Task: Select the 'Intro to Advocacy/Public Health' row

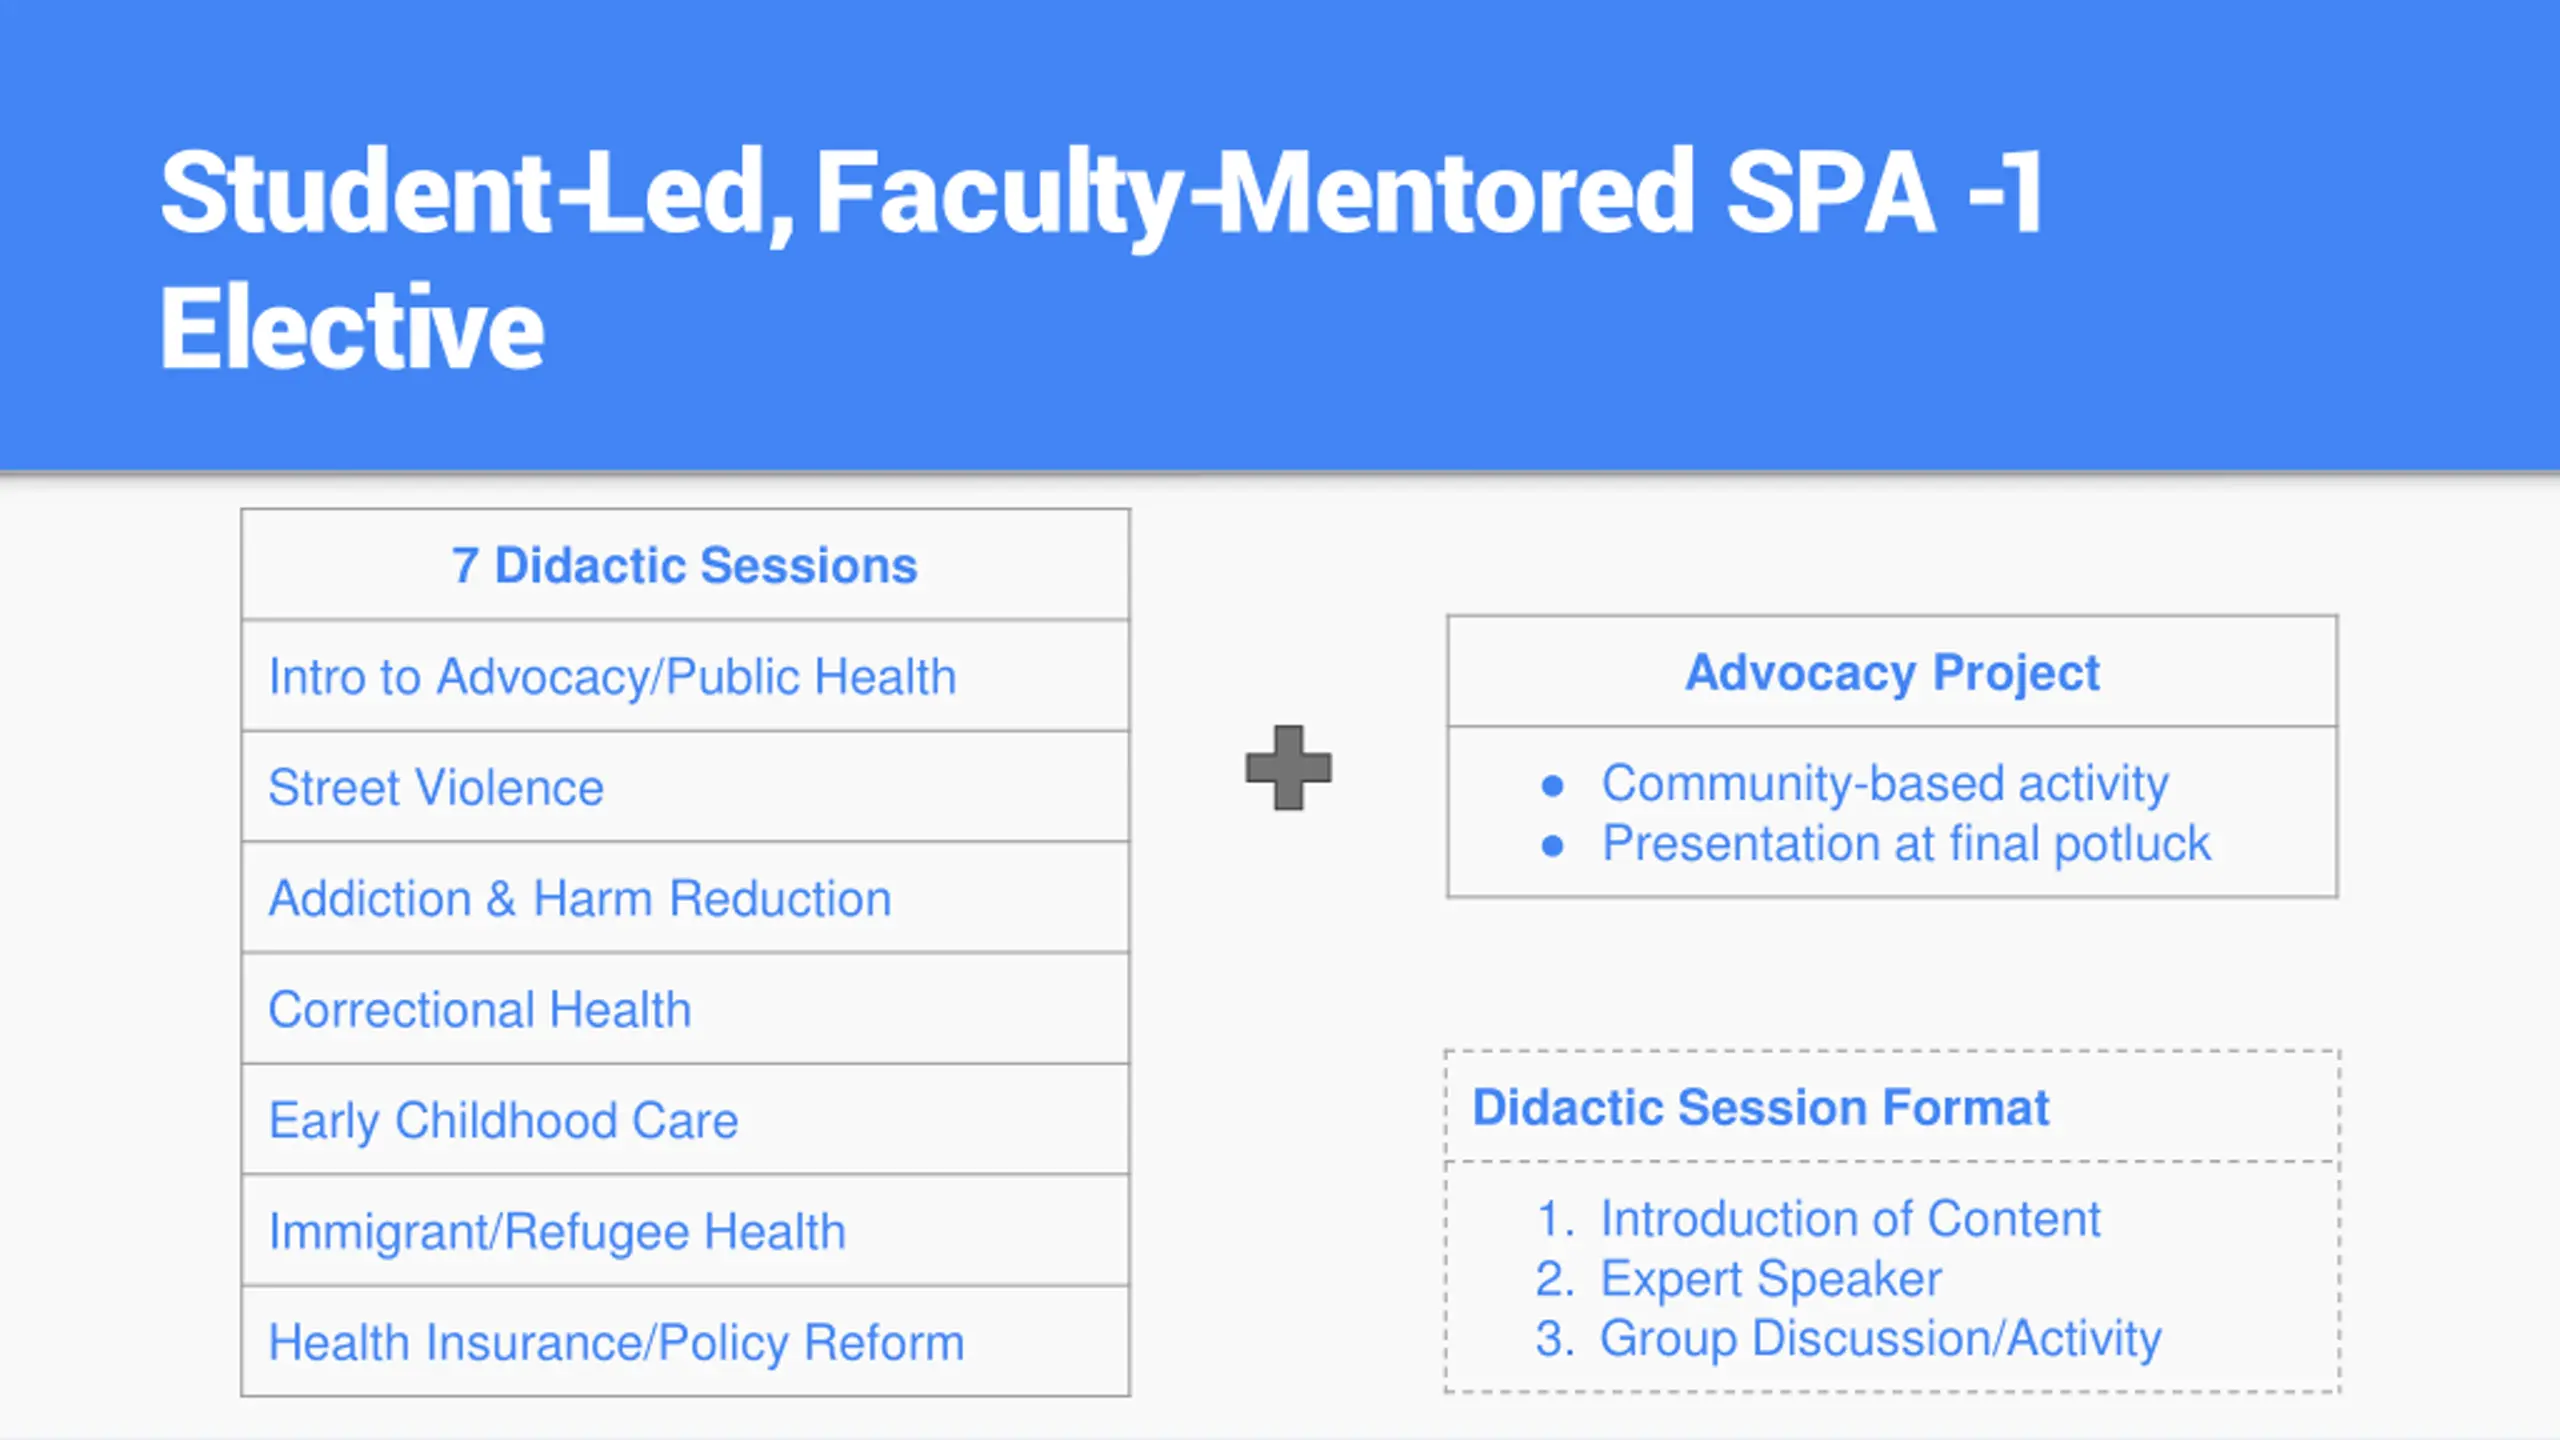Action: [x=685, y=676]
